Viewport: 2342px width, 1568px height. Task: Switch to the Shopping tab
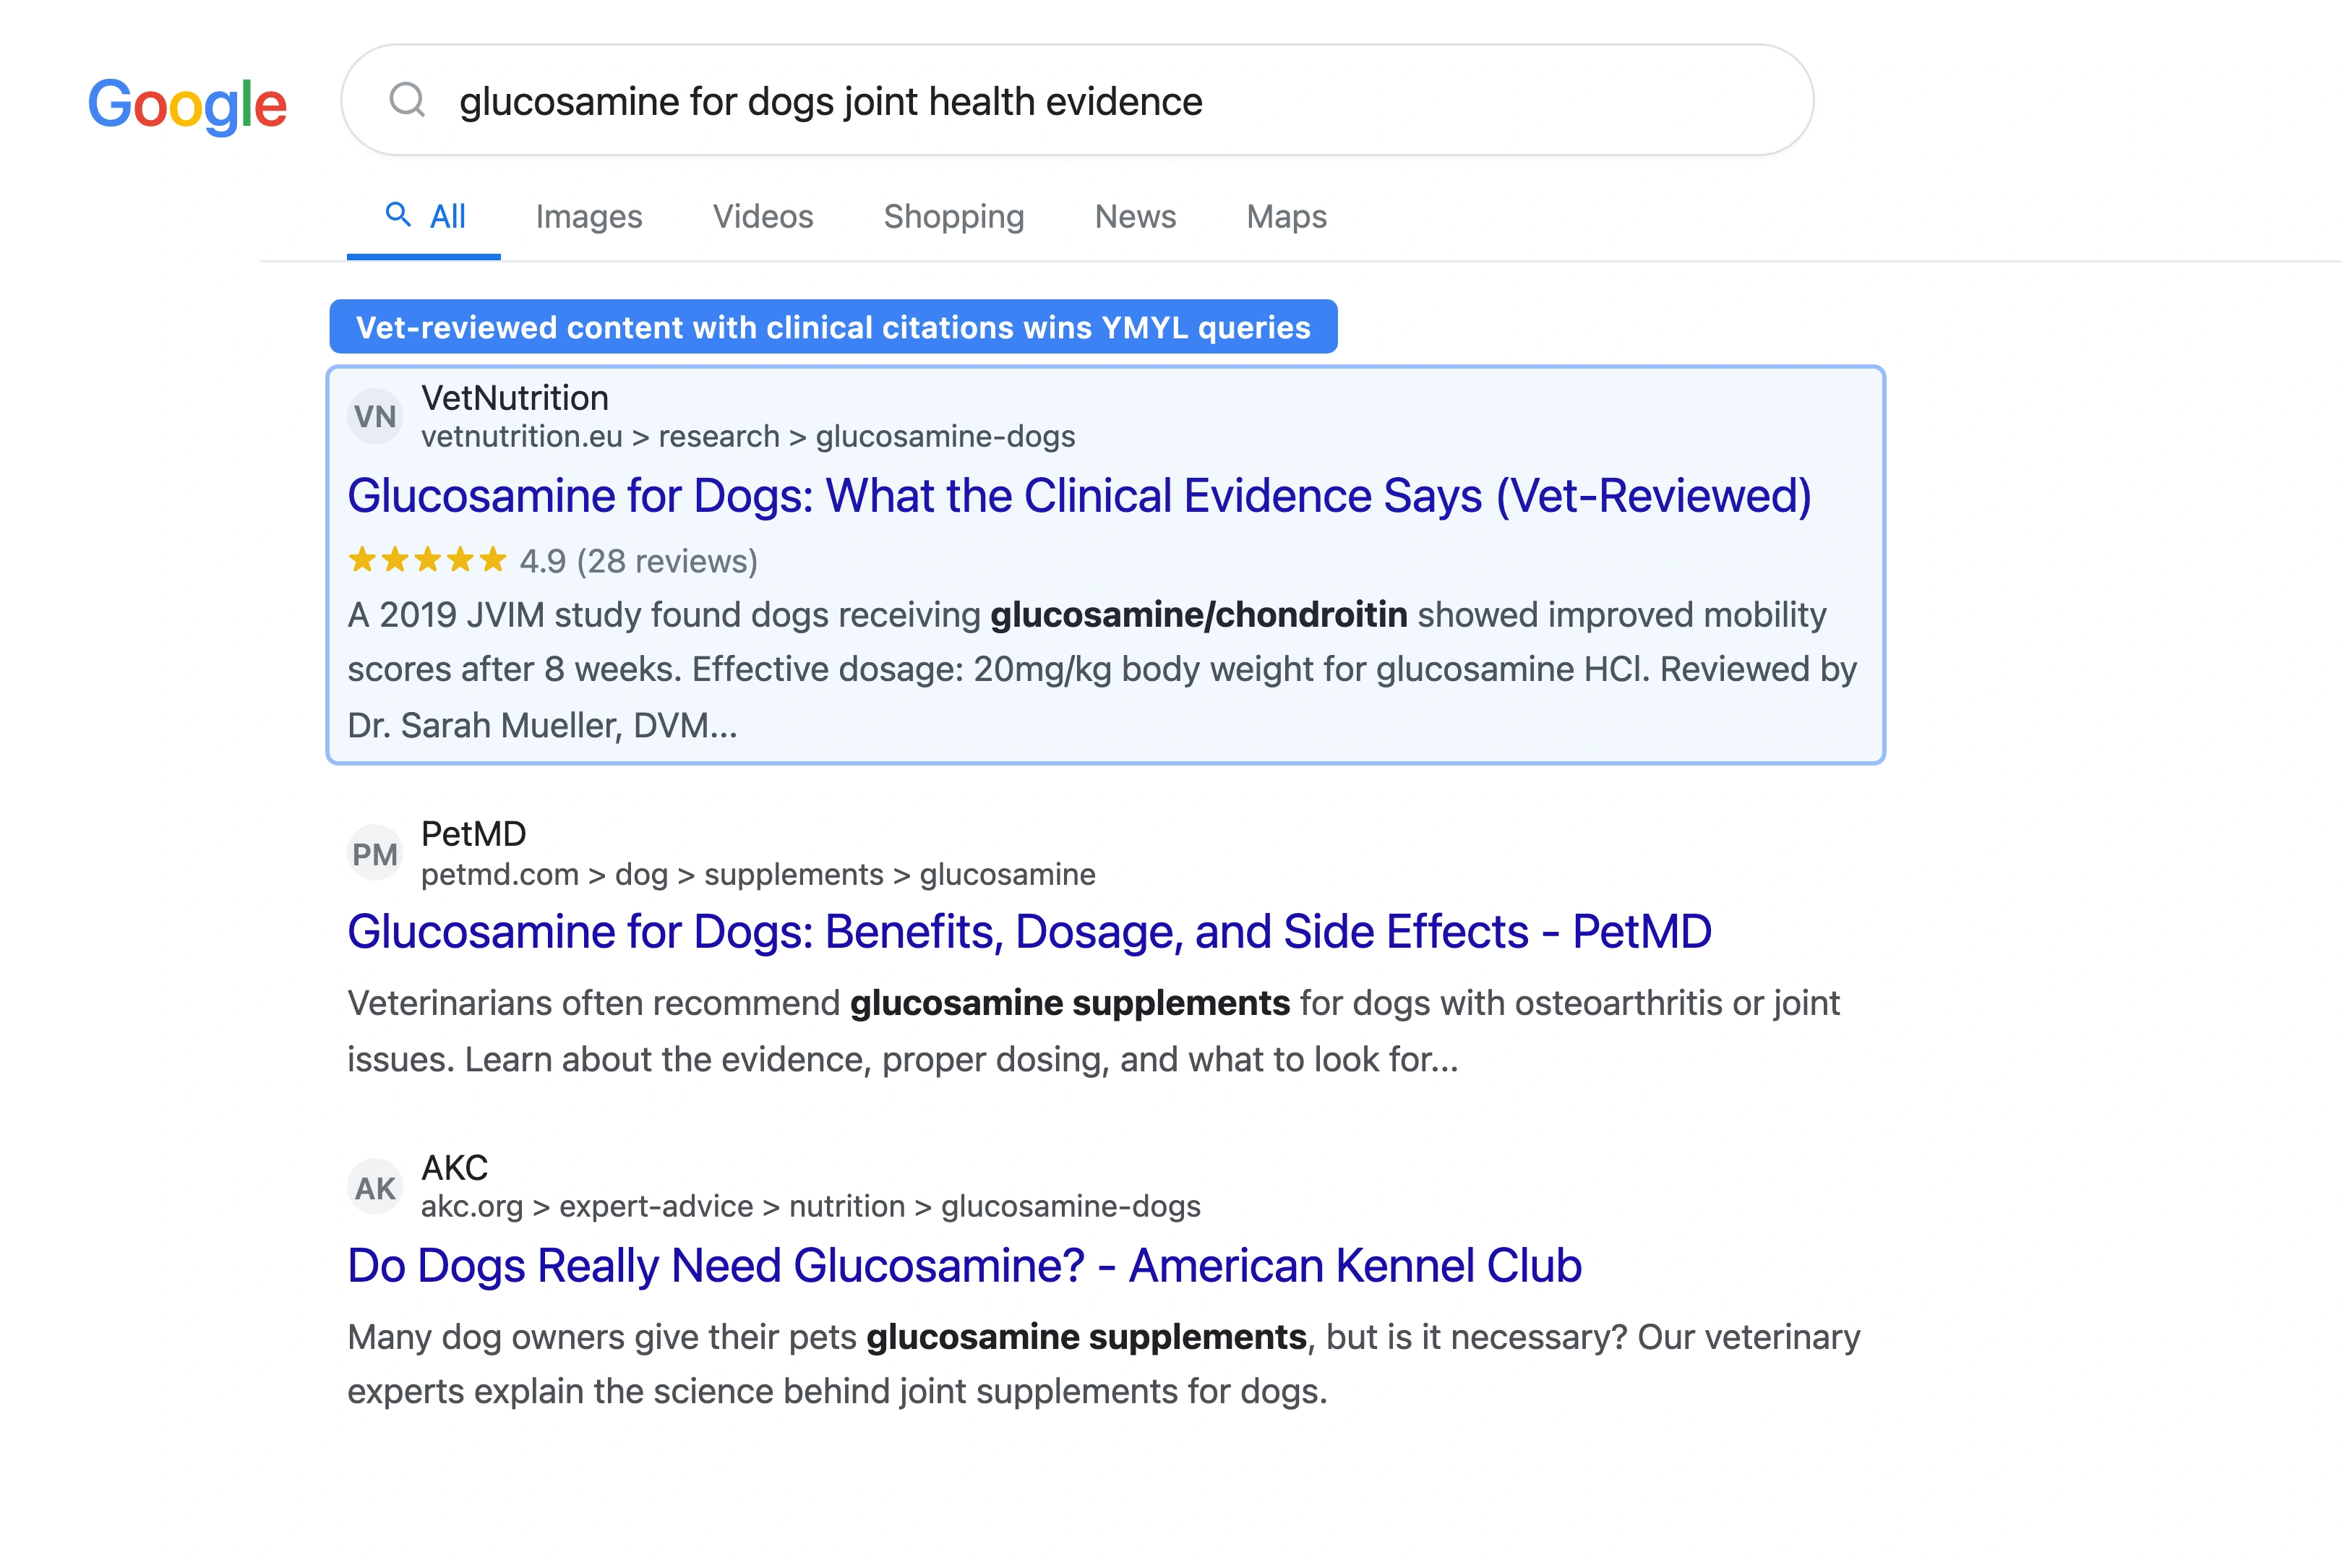[x=953, y=216]
